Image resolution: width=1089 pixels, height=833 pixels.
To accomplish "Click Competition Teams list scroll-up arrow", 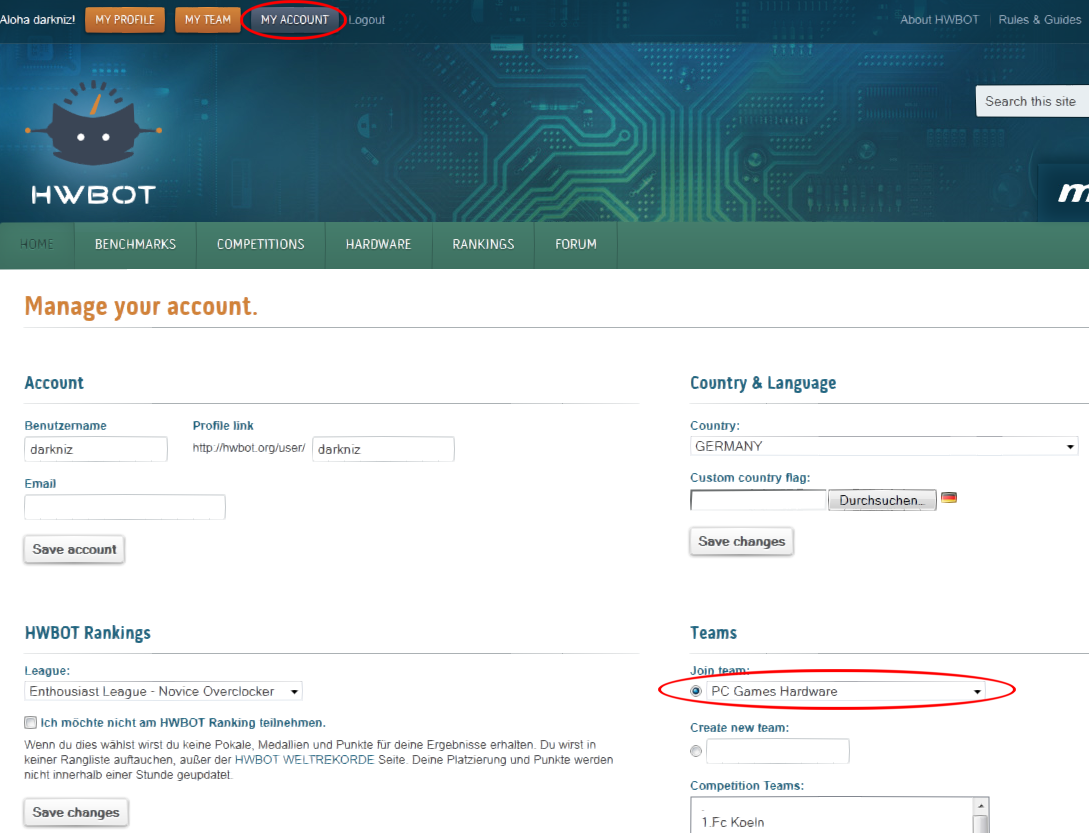I will (981, 806).
